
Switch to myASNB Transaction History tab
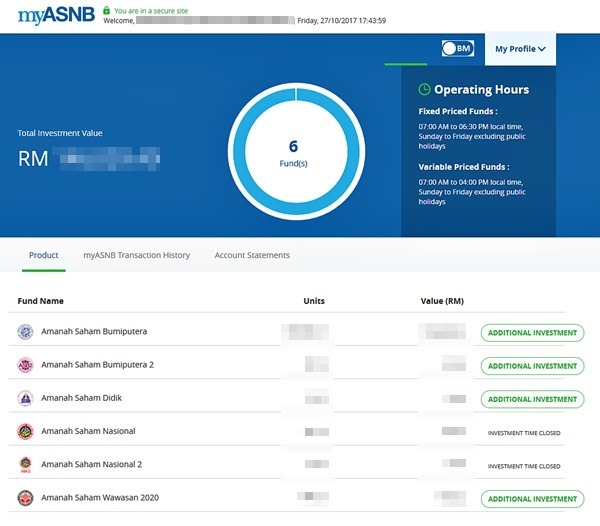tap(137, 255)
